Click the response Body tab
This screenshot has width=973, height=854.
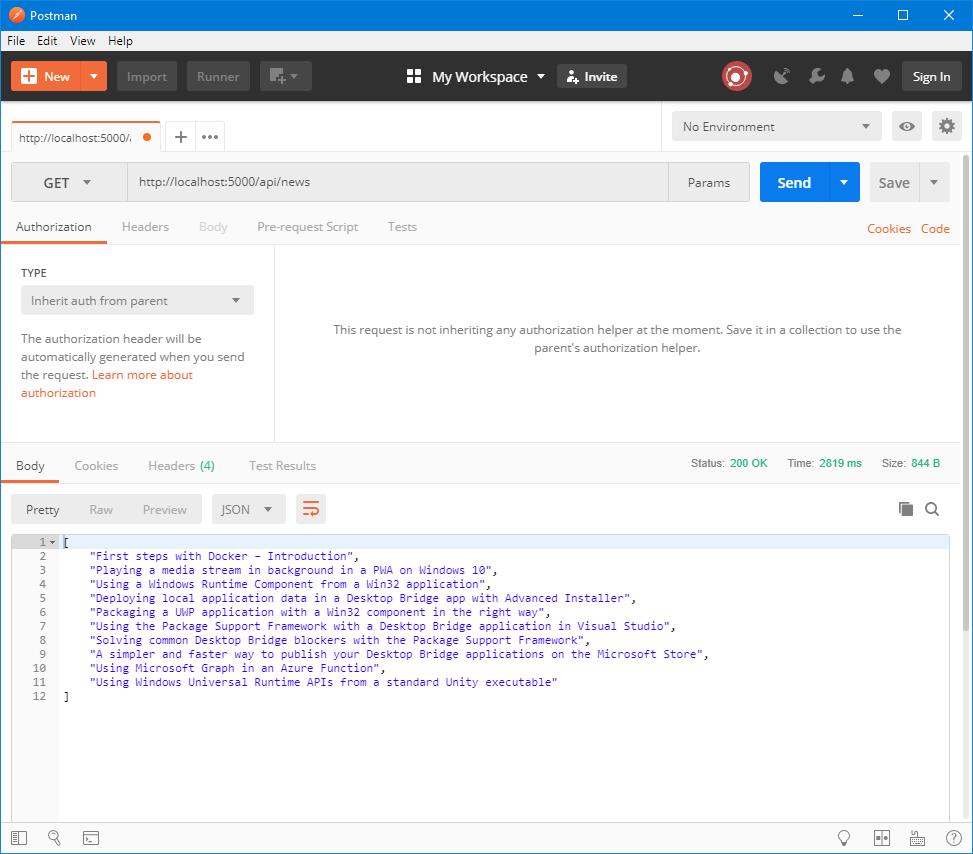(x=30, y=466)
